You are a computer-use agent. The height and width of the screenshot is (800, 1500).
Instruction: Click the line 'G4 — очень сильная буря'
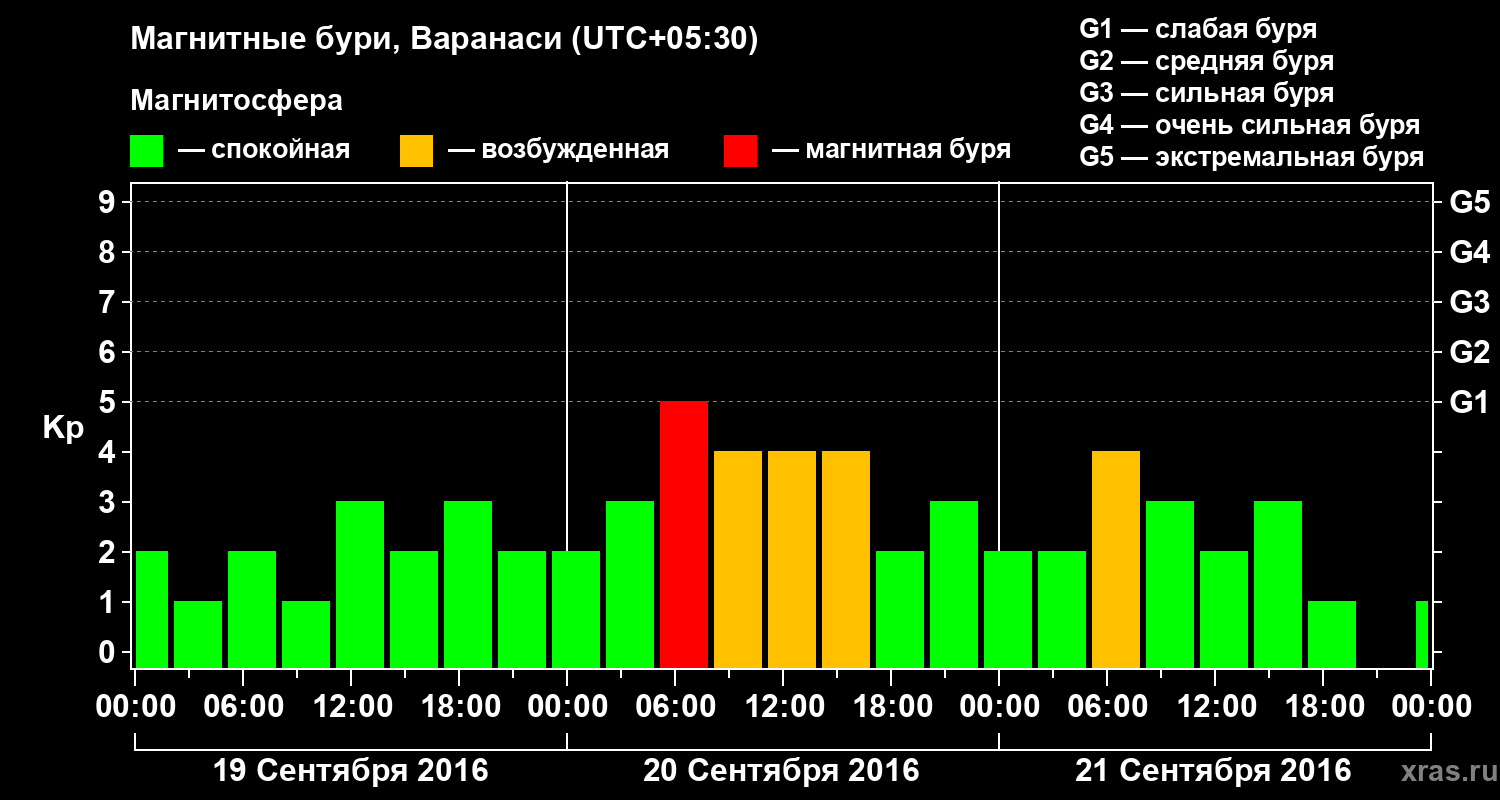(x=1249, y=125)
